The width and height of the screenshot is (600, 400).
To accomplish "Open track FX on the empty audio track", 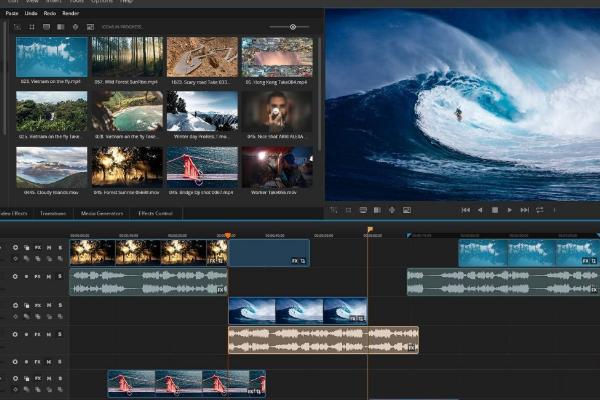I will (38, 362).
